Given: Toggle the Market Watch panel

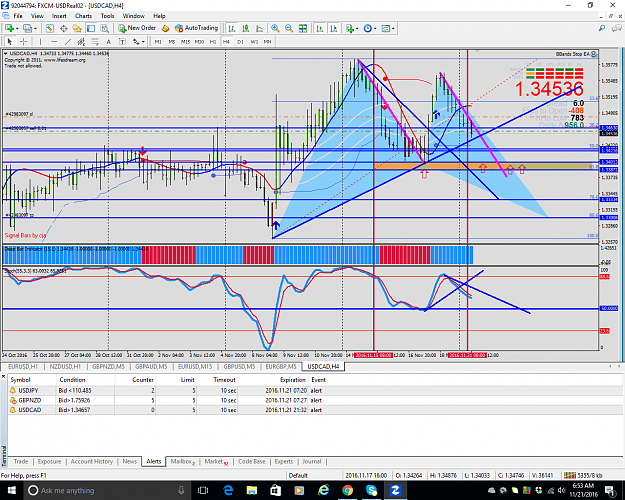Looking at the screenshot, I should point(50,28).
